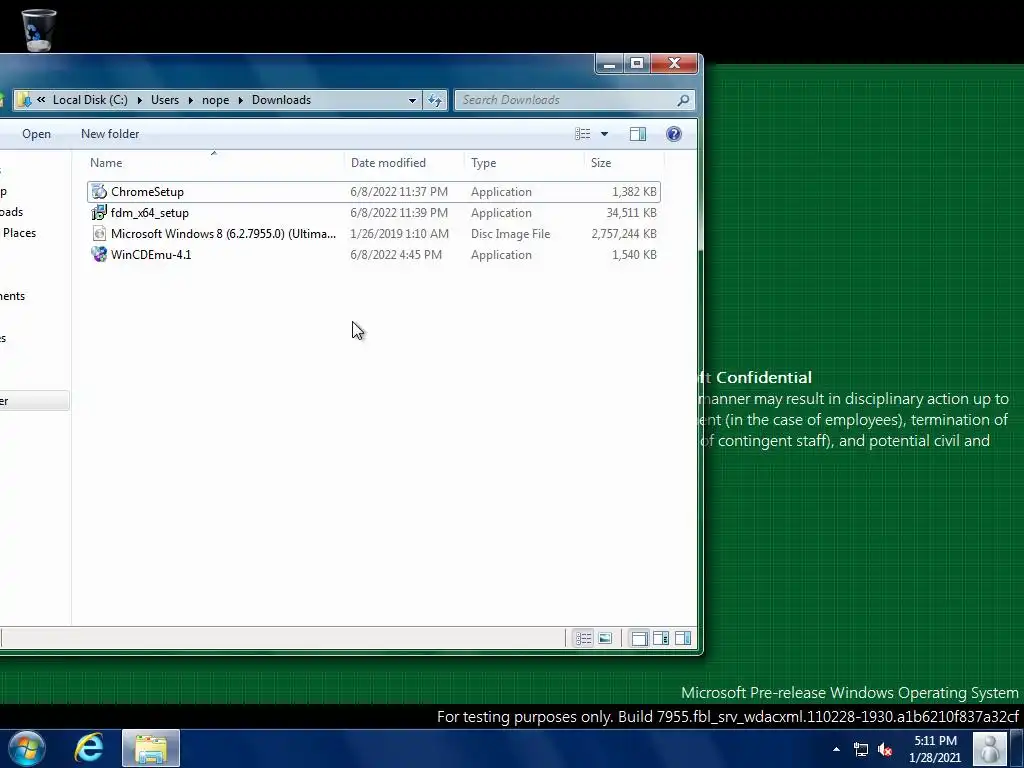The width and height of the screenshot is (1024, 768).
Task: Click the Open toolbar button
Action: point(36,134)
